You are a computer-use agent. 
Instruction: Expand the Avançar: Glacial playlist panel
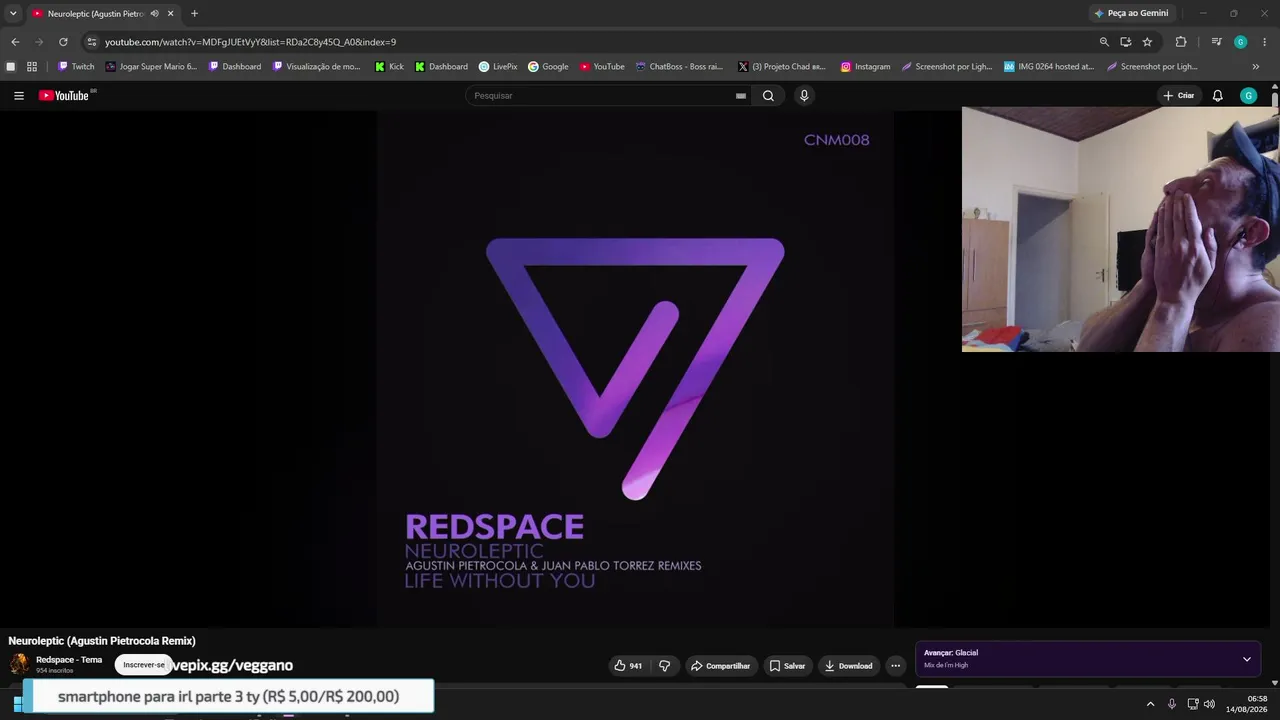click(x=1247, y=660)
